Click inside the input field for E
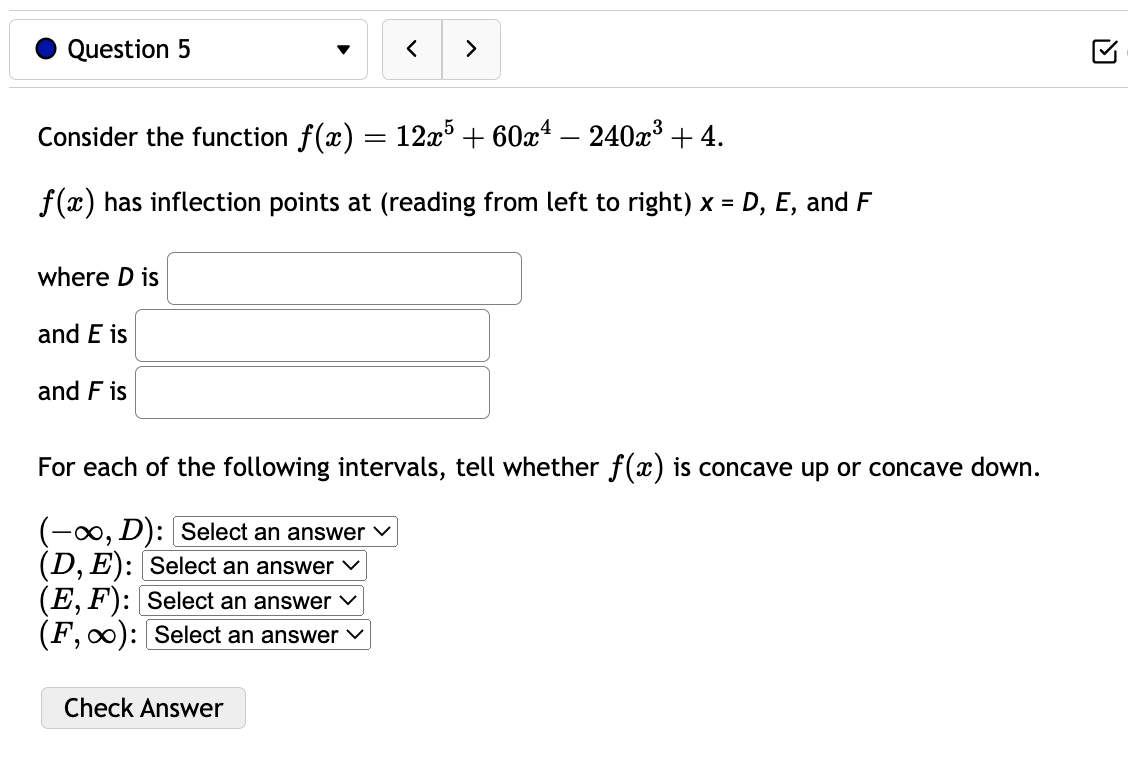Image resolution: width=1128 pixels, height=762 pixels. coord(312,335)
